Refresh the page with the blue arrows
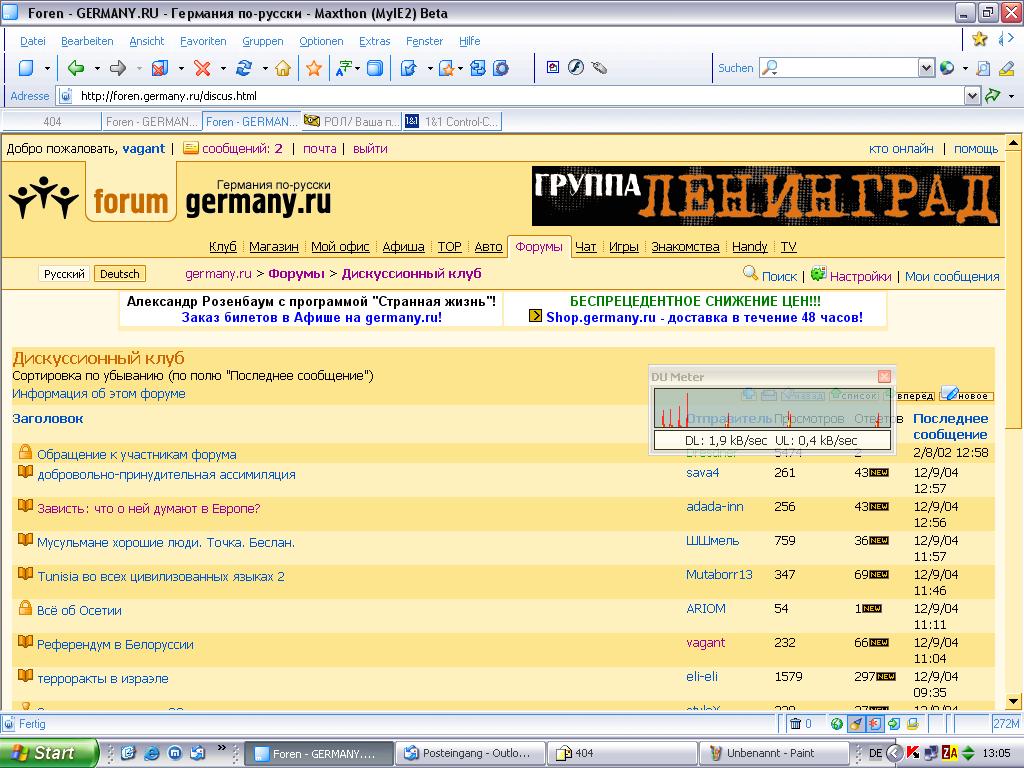 click(244, 68)
